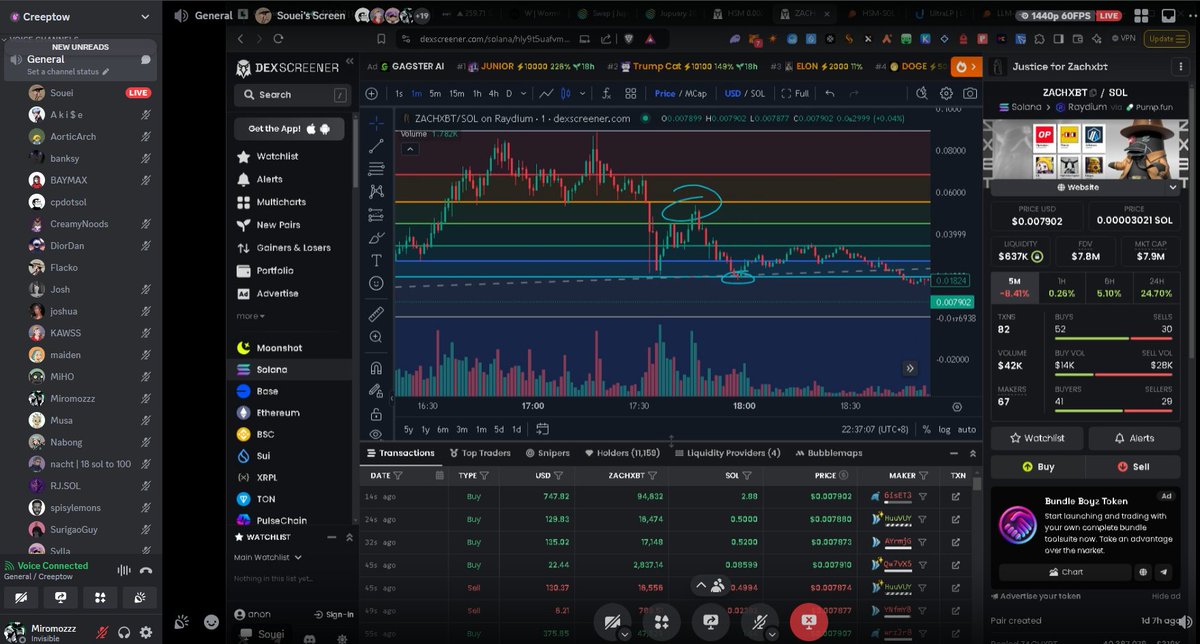1200x644 pixels.
Task: Select the 5d date range
Action: [x=498, y=429]
